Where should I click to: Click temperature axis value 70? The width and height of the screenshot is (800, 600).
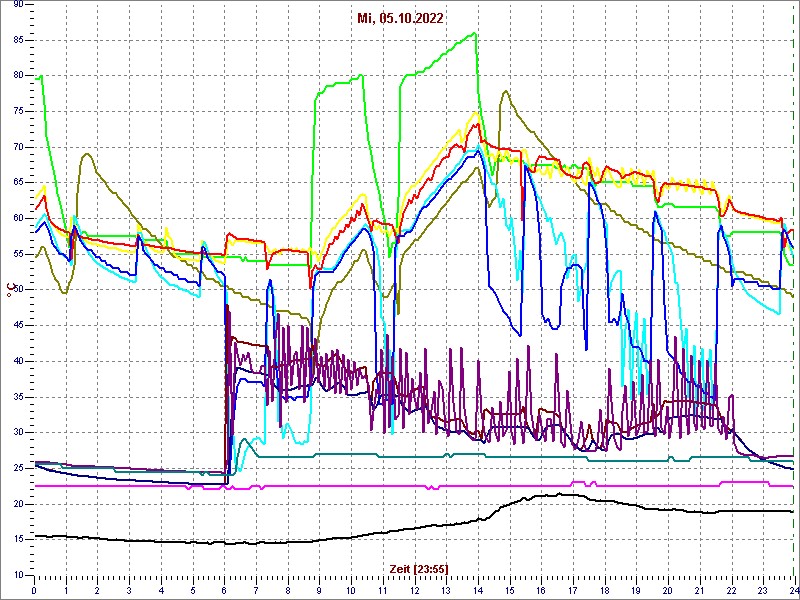(x=18, y=147)
